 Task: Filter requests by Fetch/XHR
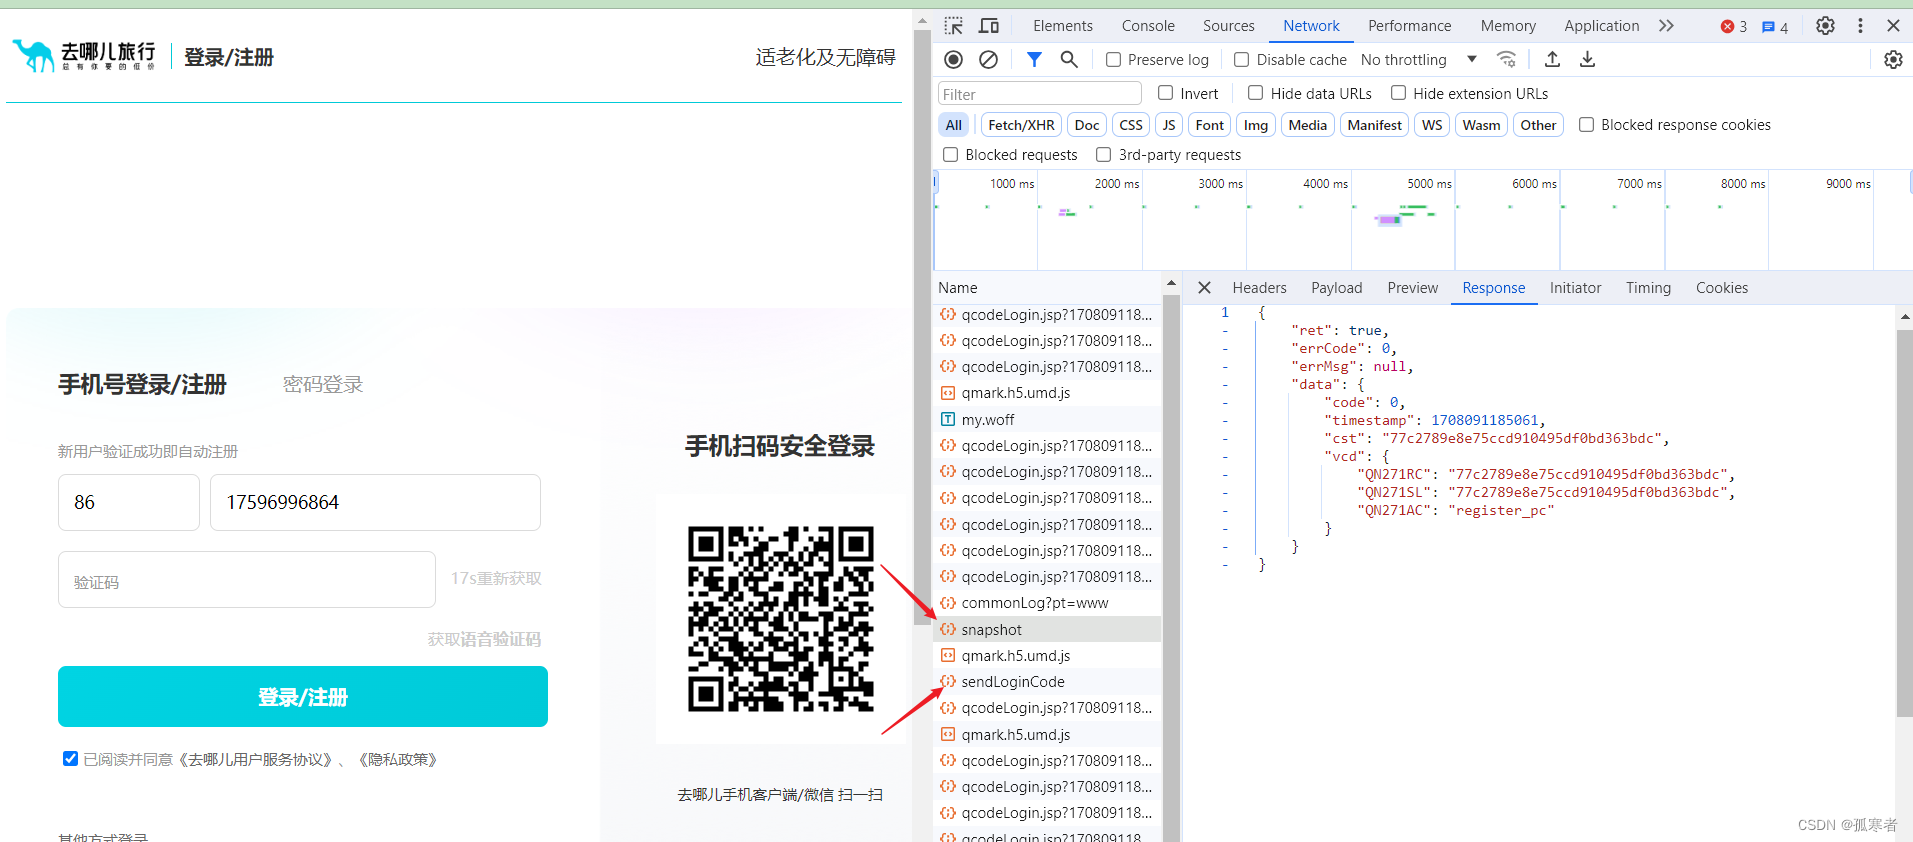pyautogui.click(x=1021, y=125)
